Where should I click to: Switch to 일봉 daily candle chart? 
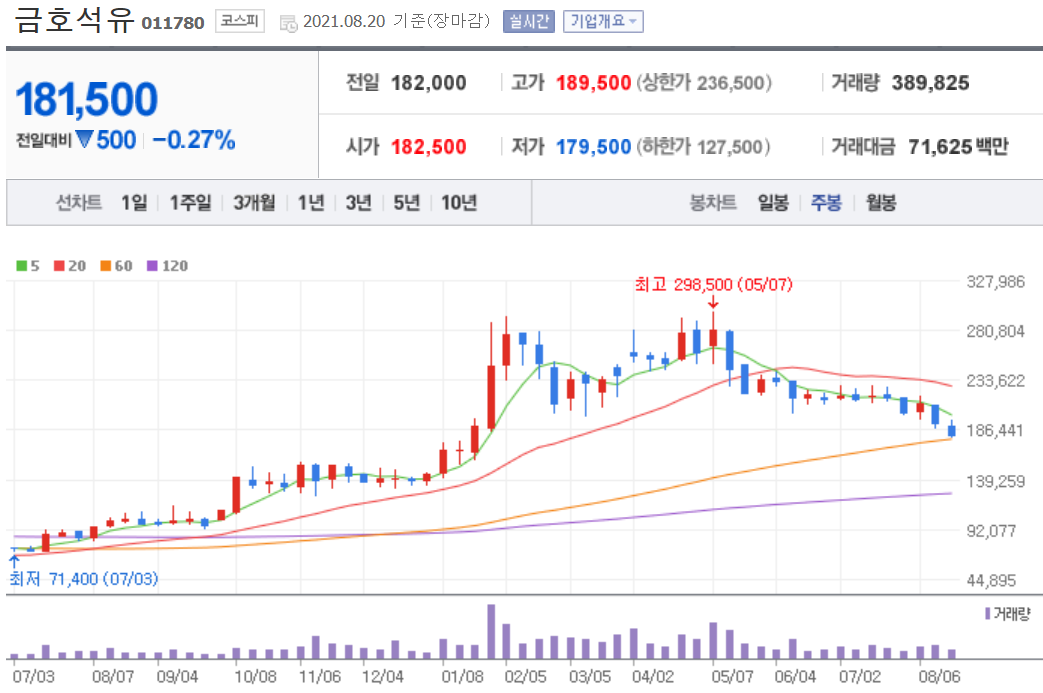773,202
